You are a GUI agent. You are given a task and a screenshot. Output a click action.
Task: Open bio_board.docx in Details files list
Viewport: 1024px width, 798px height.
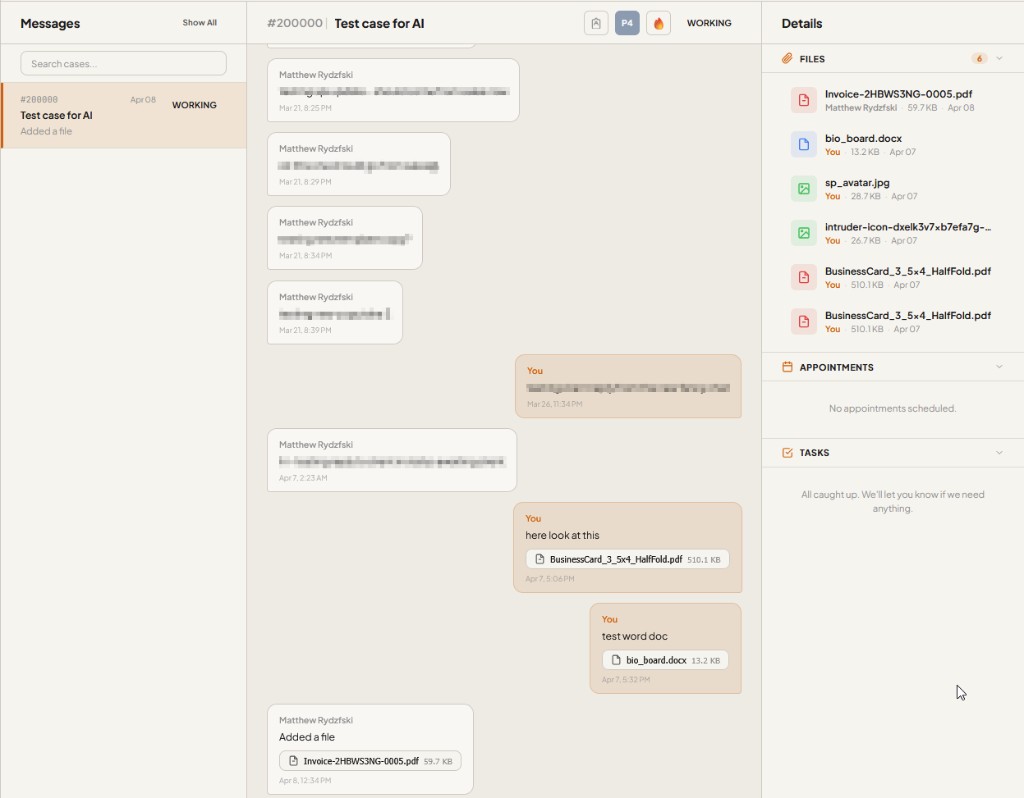coord(863,138)
